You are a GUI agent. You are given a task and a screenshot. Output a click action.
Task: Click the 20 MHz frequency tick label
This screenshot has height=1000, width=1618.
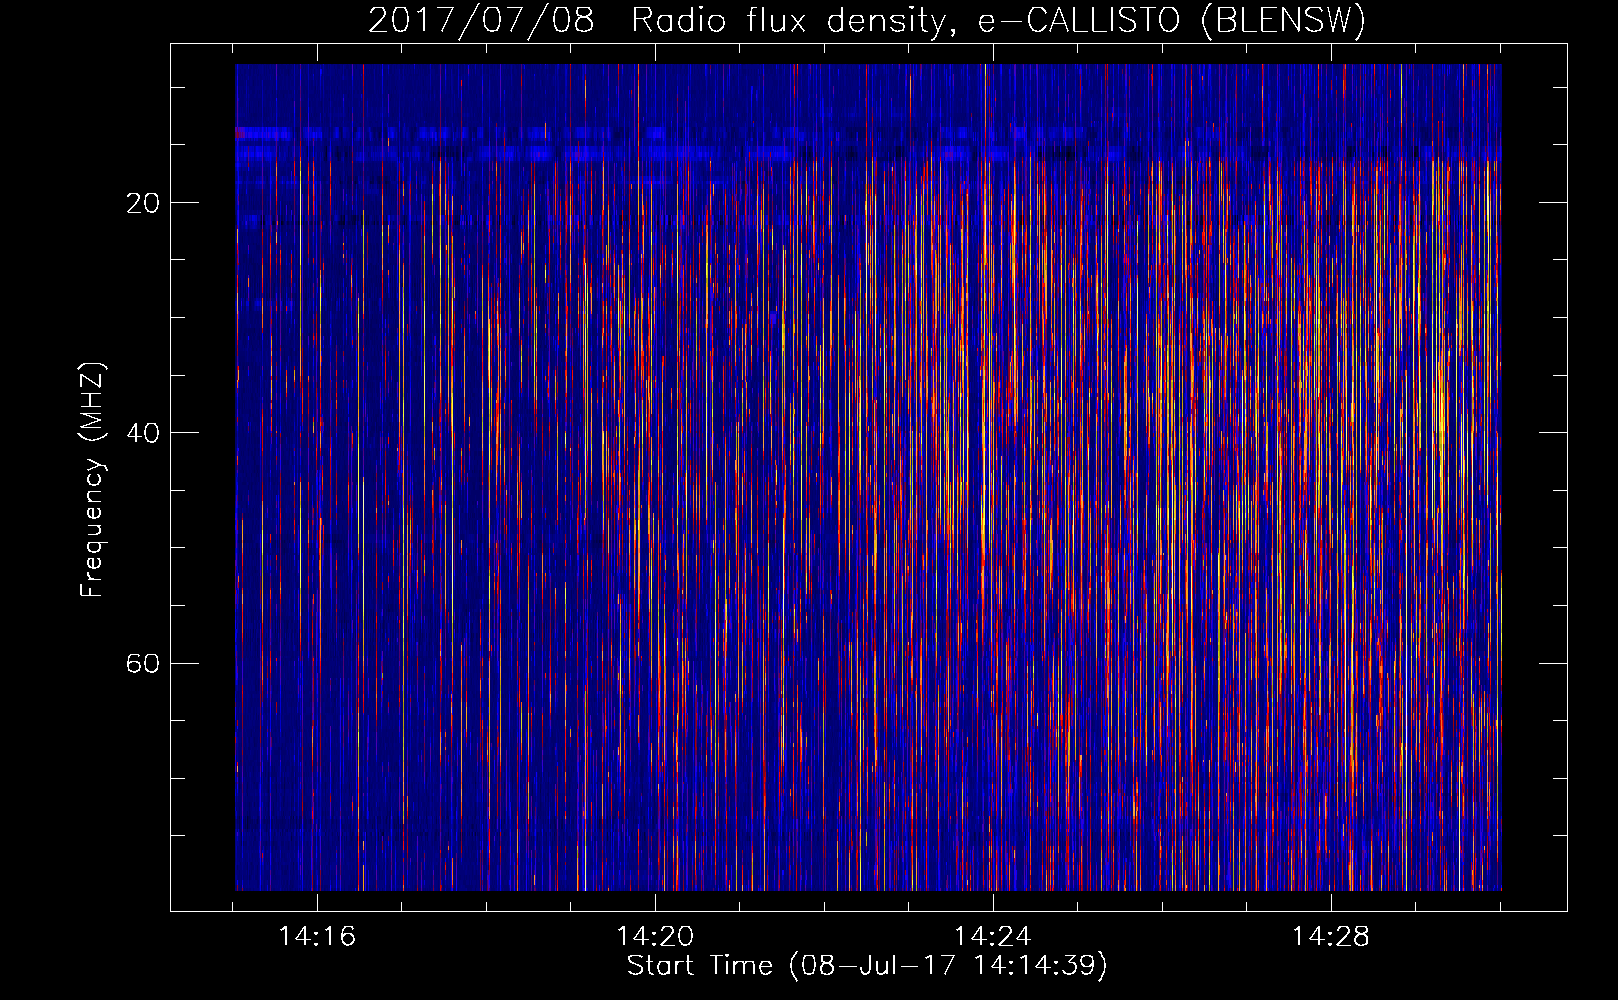(x=143, y=203)
